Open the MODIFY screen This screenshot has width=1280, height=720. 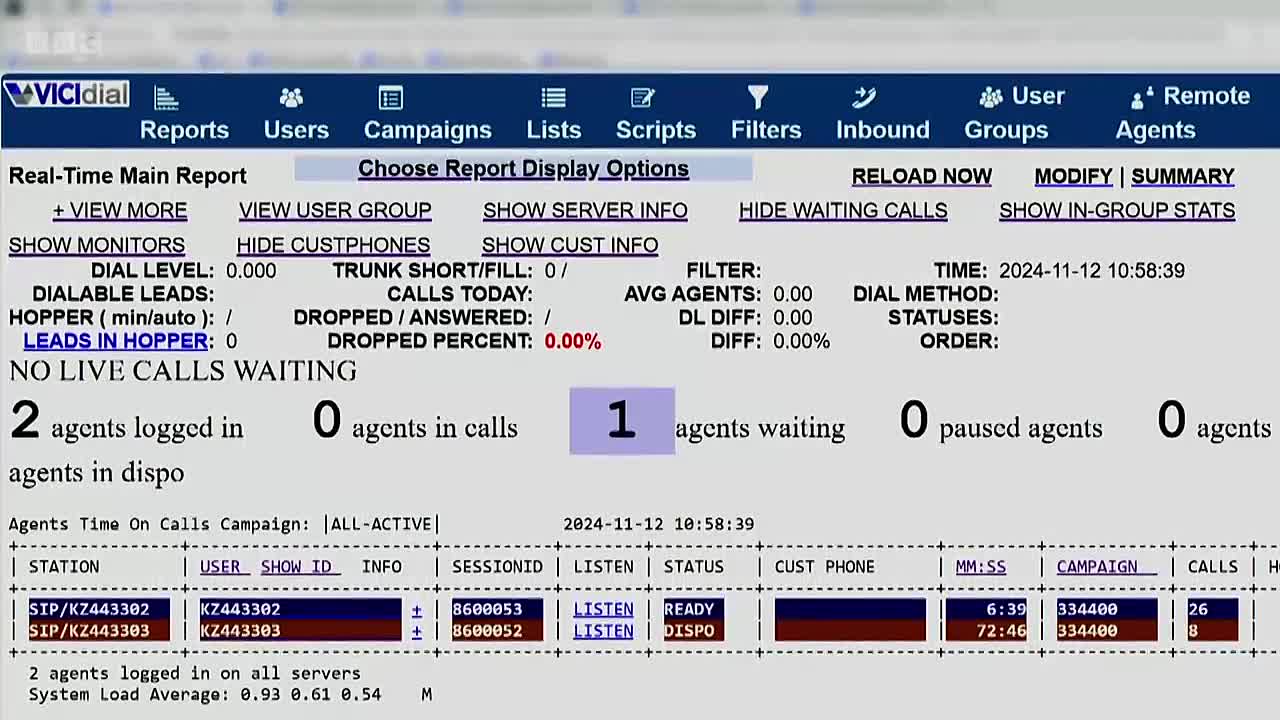(1073, 176)
